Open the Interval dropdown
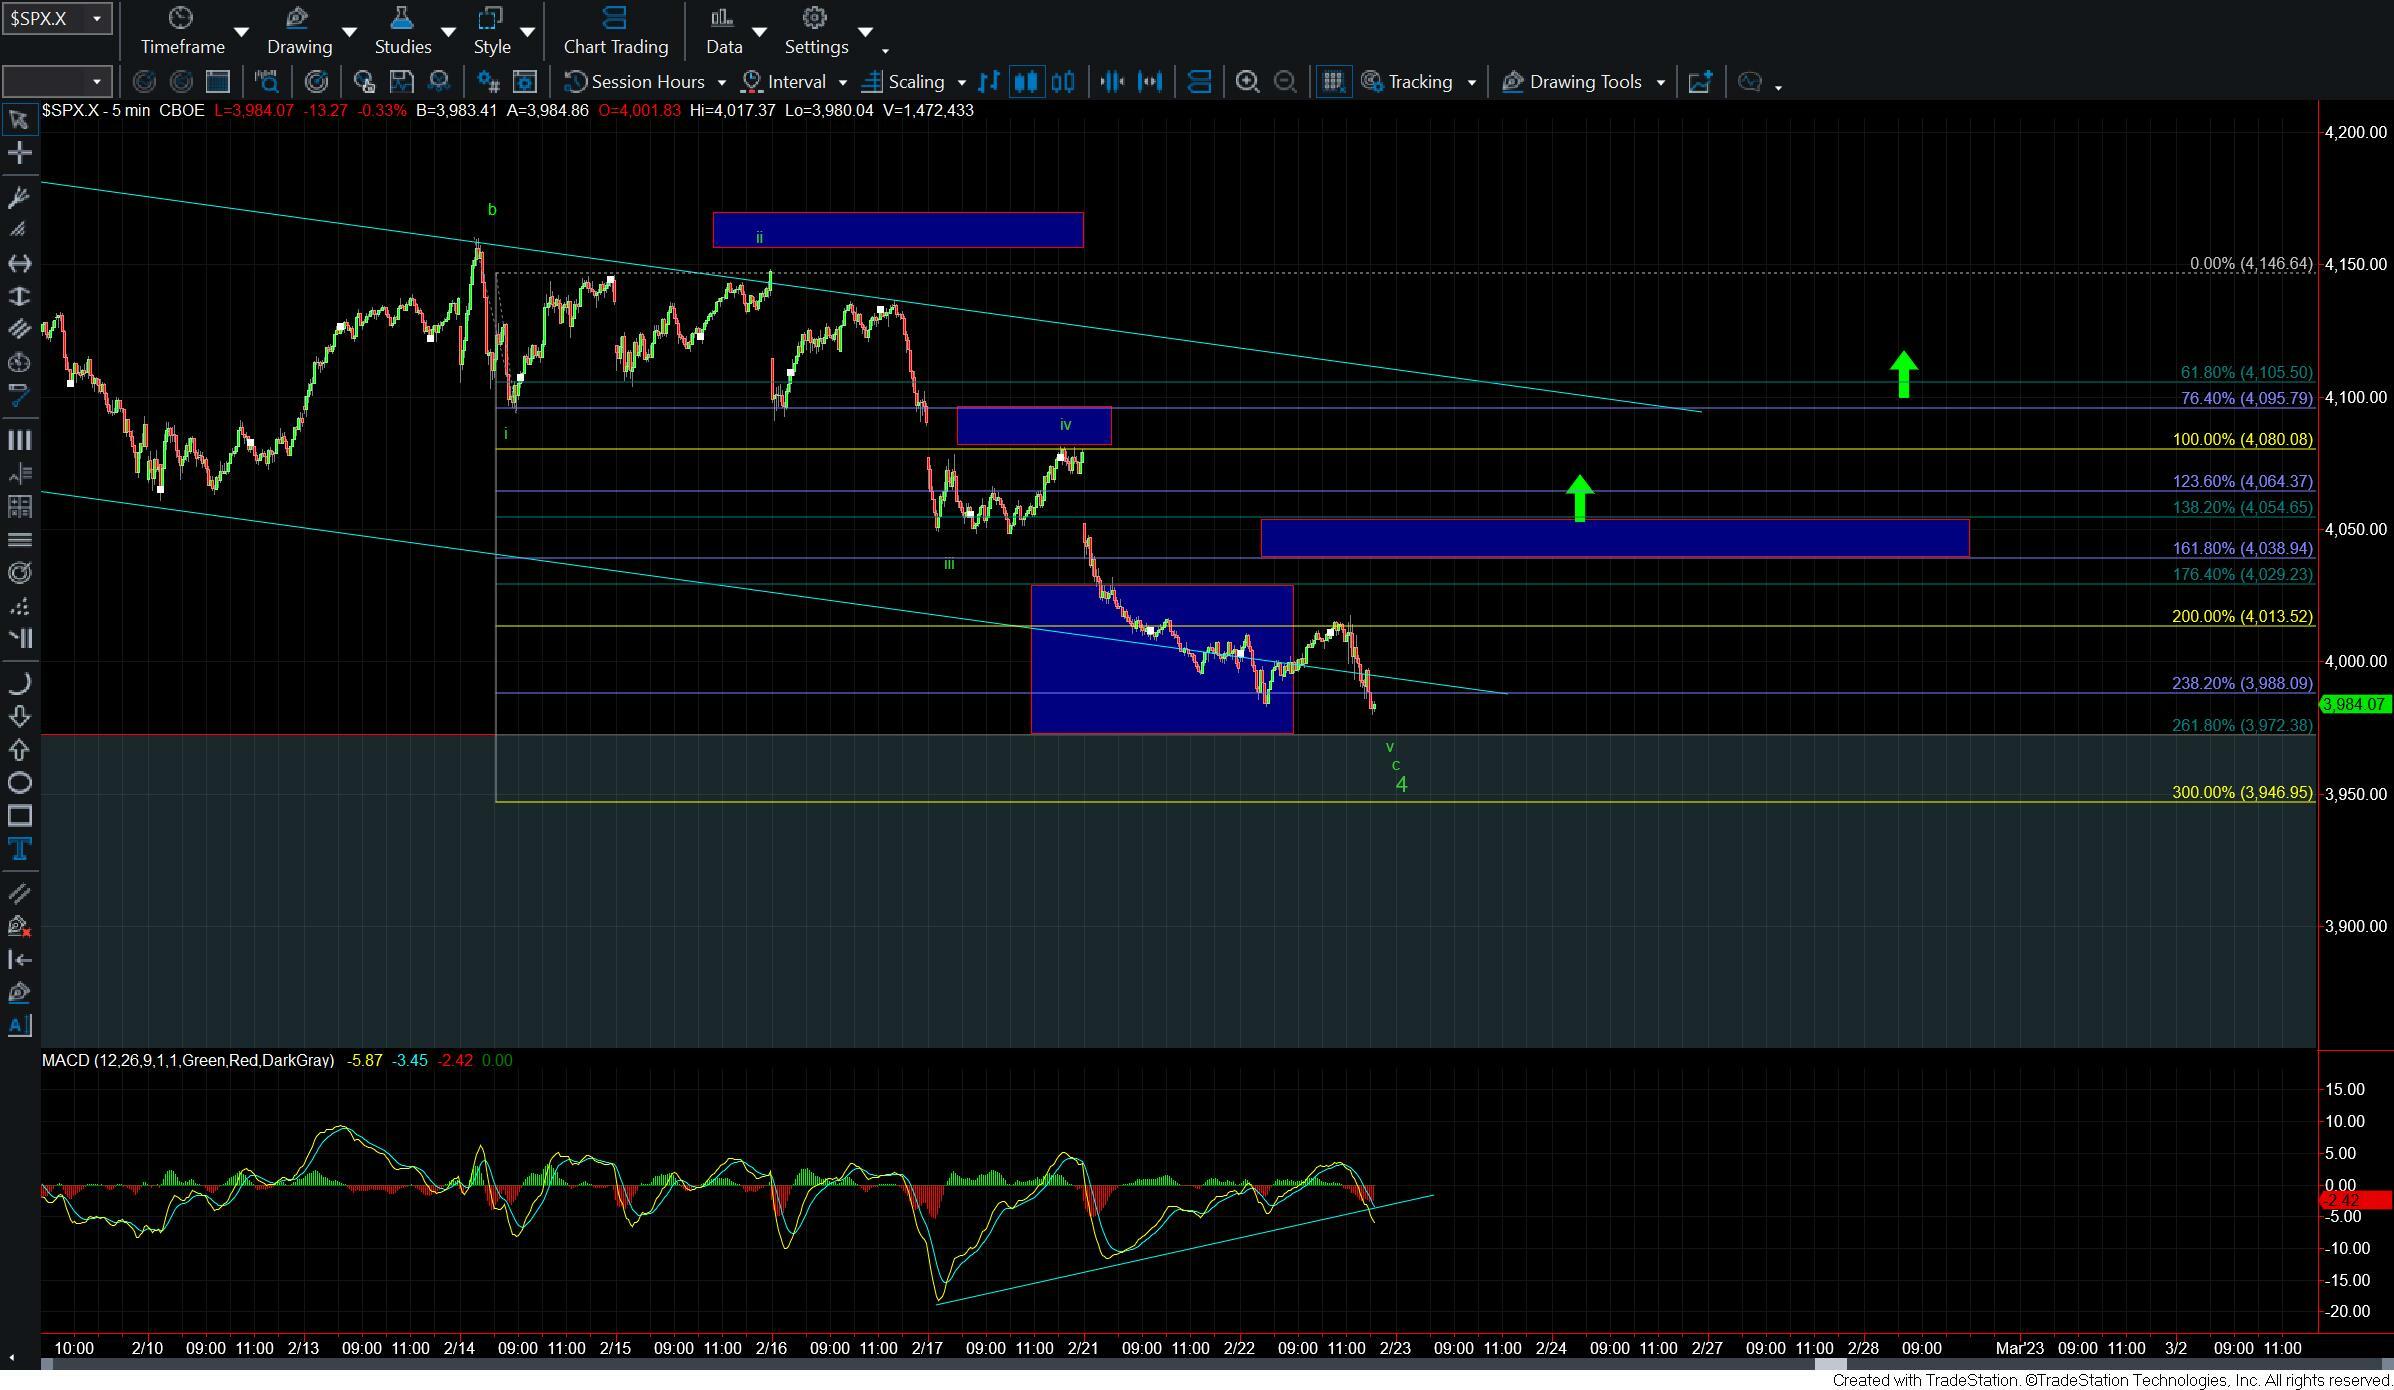 pyautogui.click(x=795, y=82)
